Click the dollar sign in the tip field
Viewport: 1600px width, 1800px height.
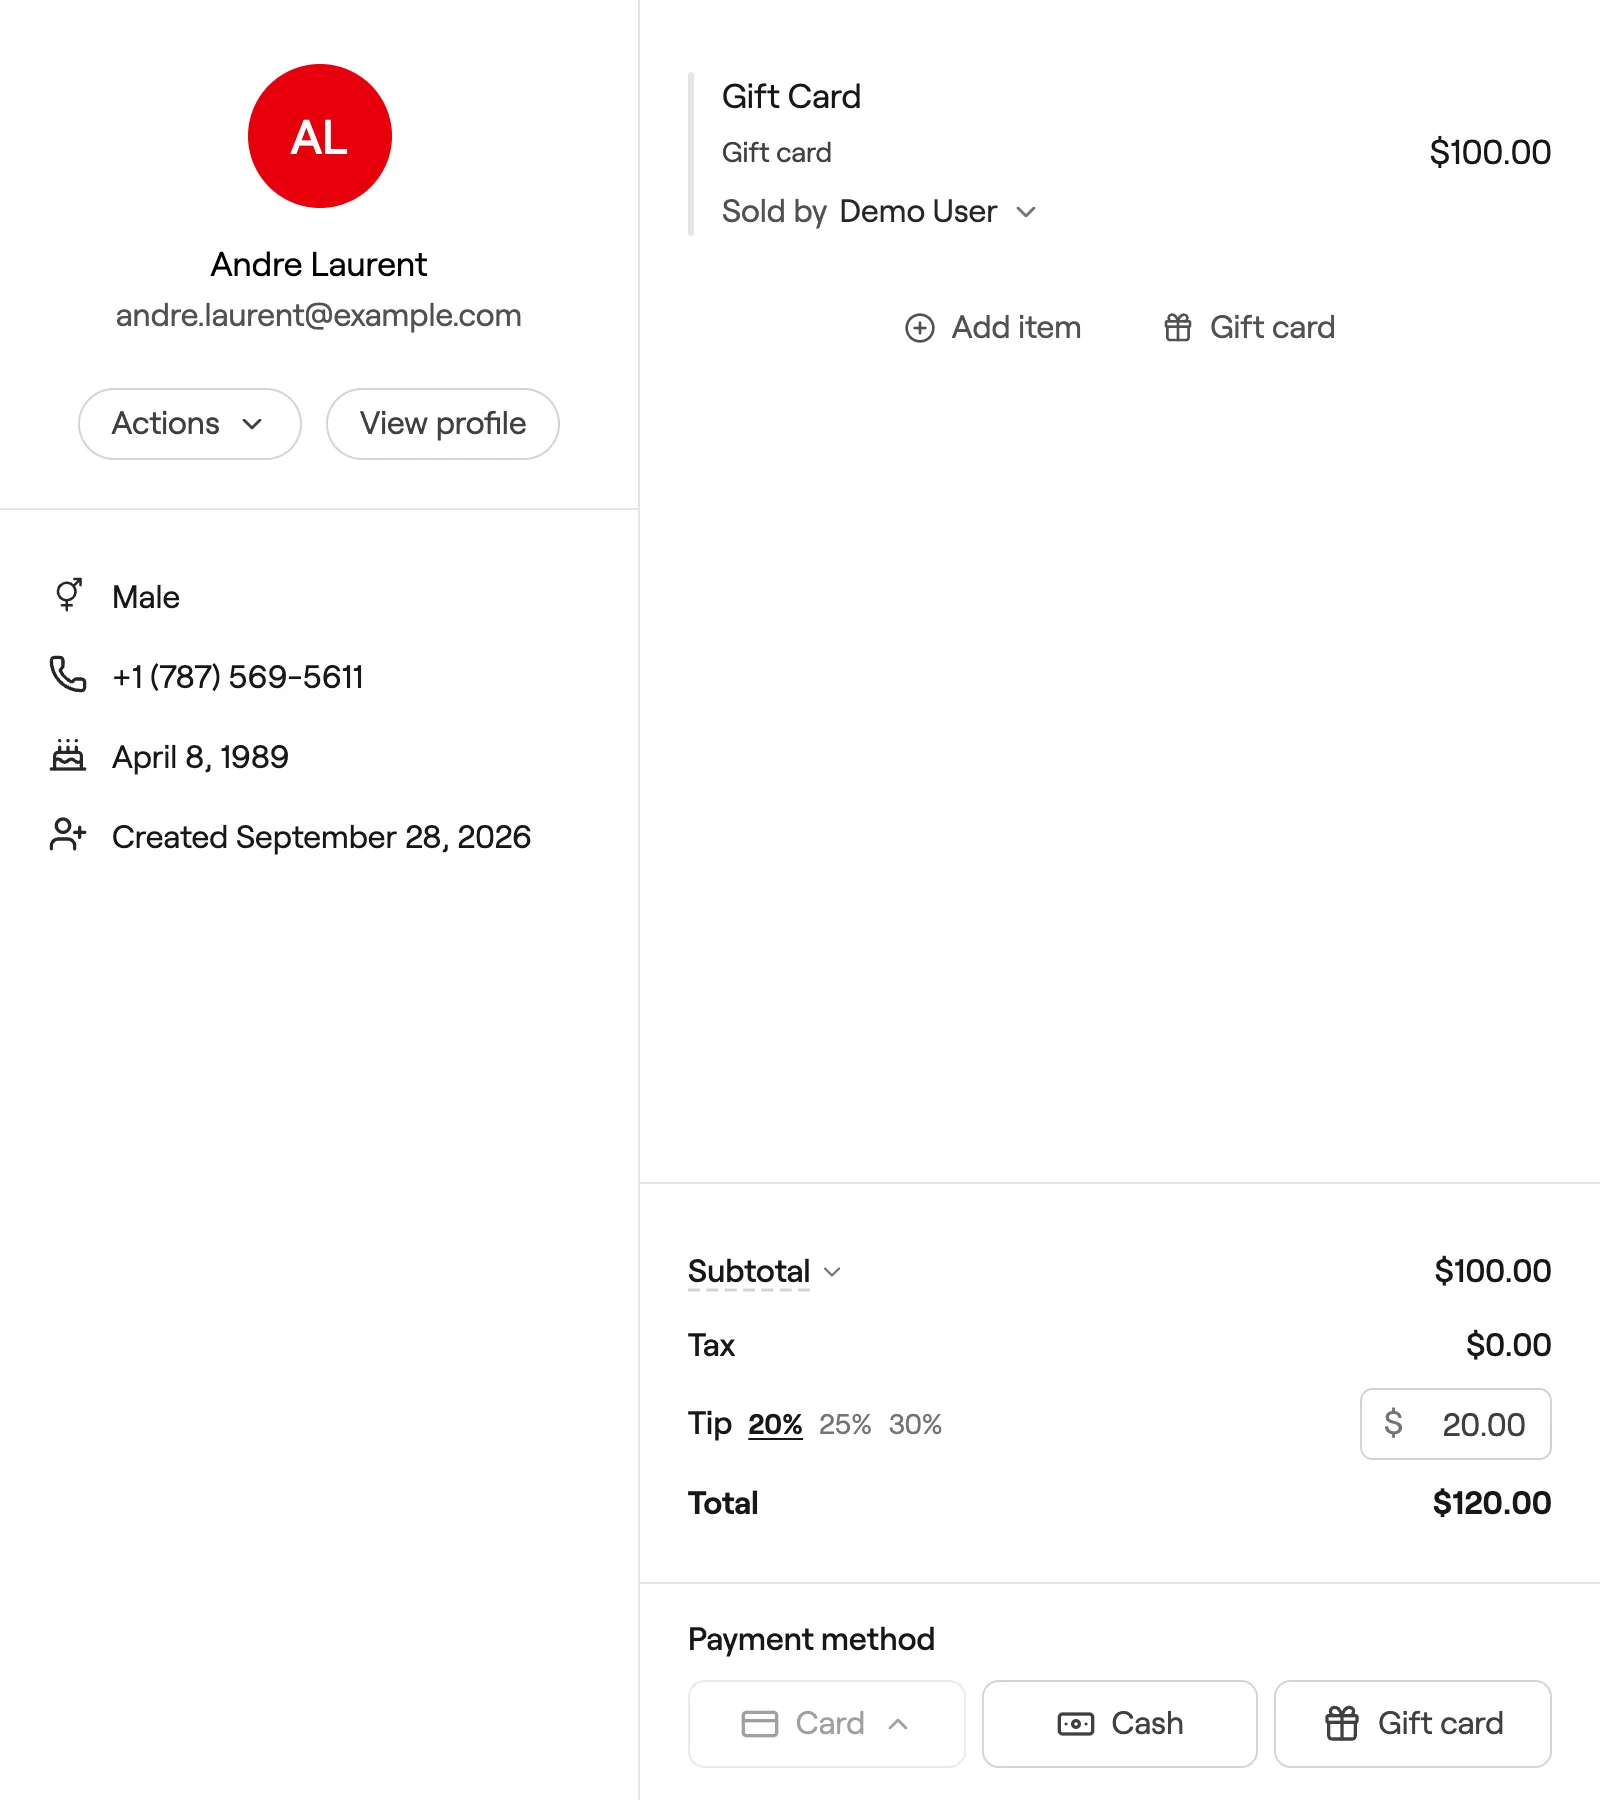click(x=1393, y=1423)
